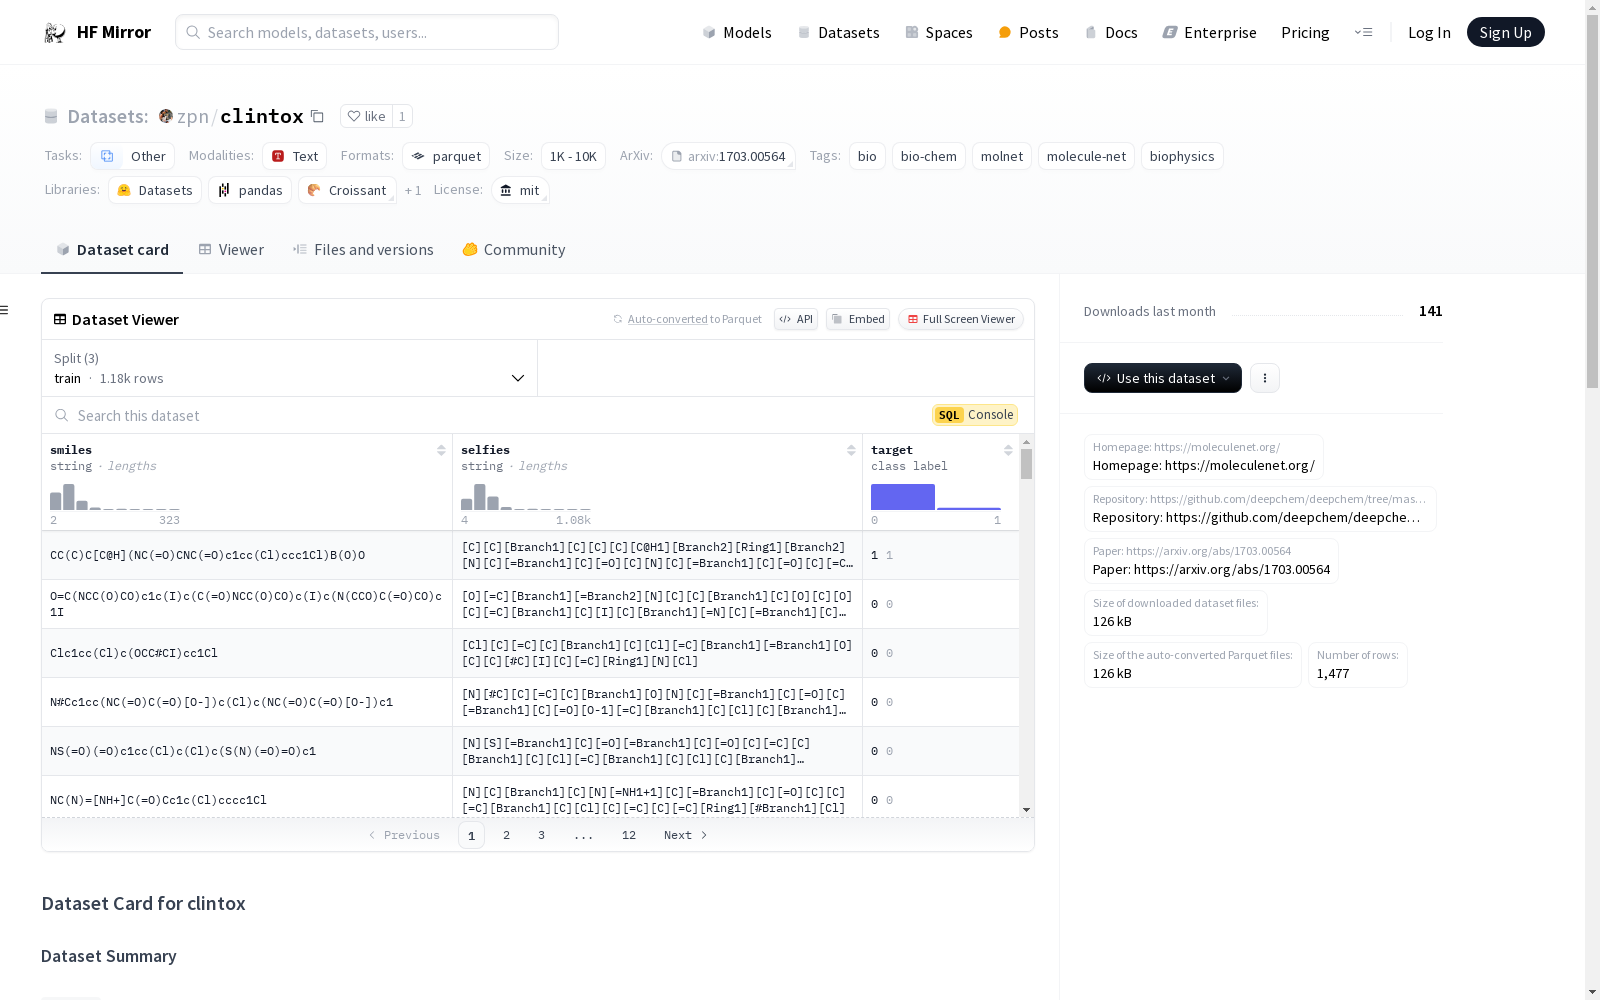Select the Text modality tag
The width and height of the screenshot is (1600, 1000).
pyautogui.click(x=295, y=156)
